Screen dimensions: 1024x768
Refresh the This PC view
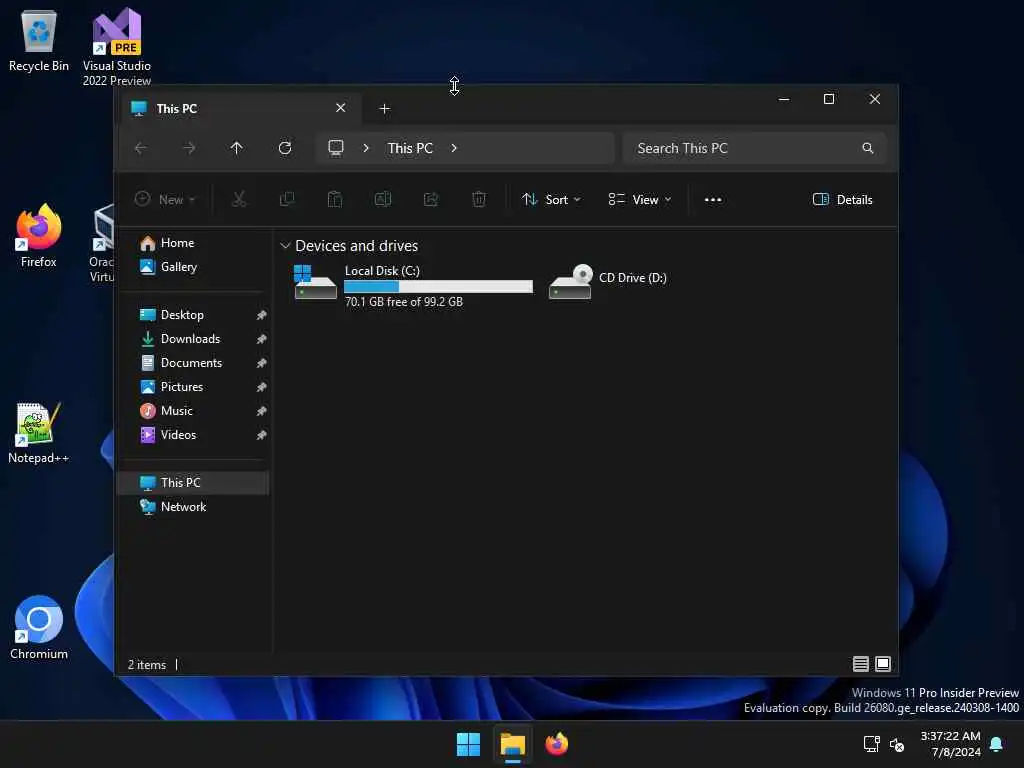click(285, 148)
